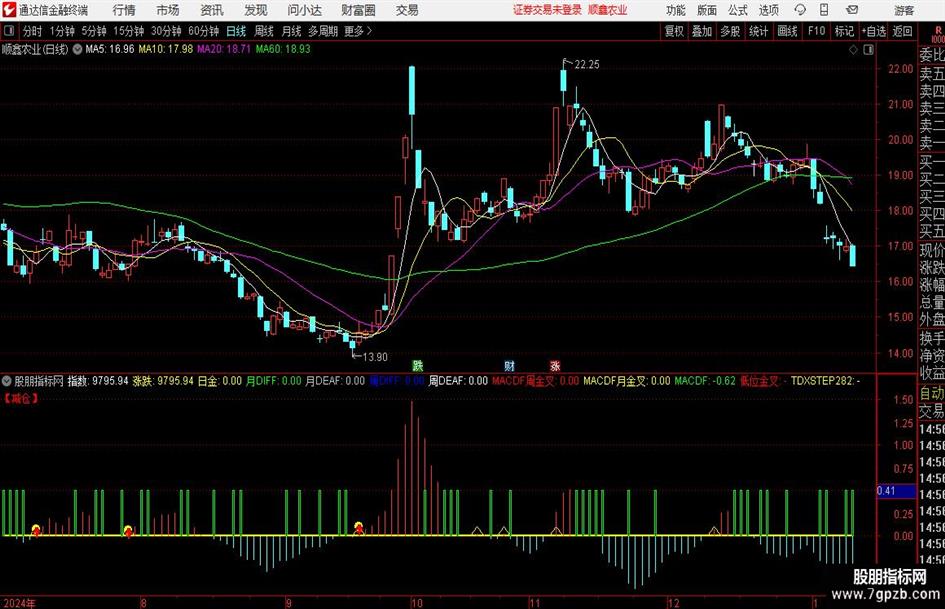Switch to 月线 monthly period tab
The width and height of the screenshot is (945, 609).
click(292, 31)
